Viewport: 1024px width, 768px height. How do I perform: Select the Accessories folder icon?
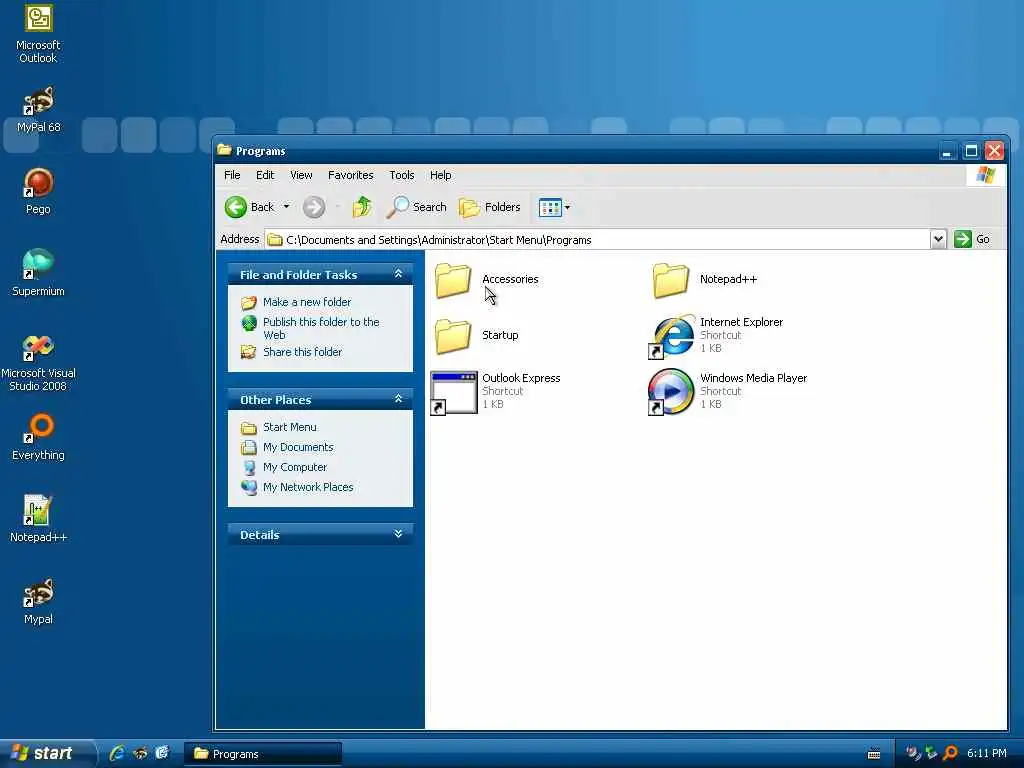[453, 280]
